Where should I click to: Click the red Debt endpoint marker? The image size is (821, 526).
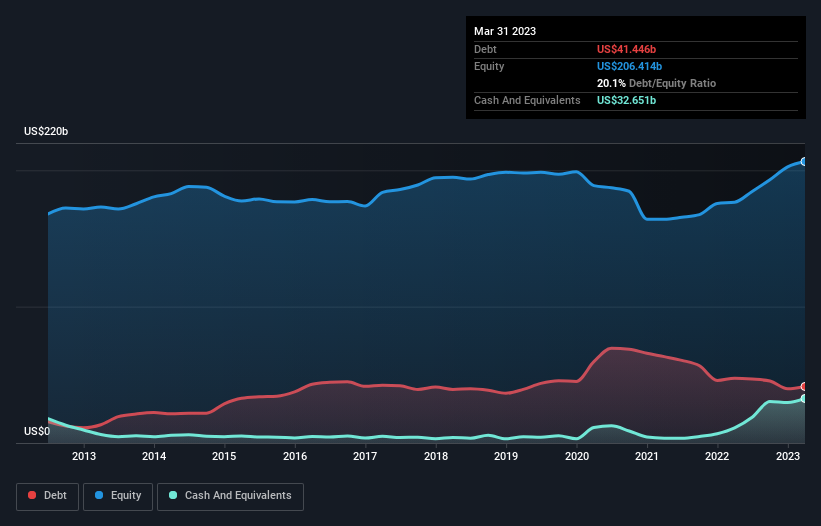(804, 386)
